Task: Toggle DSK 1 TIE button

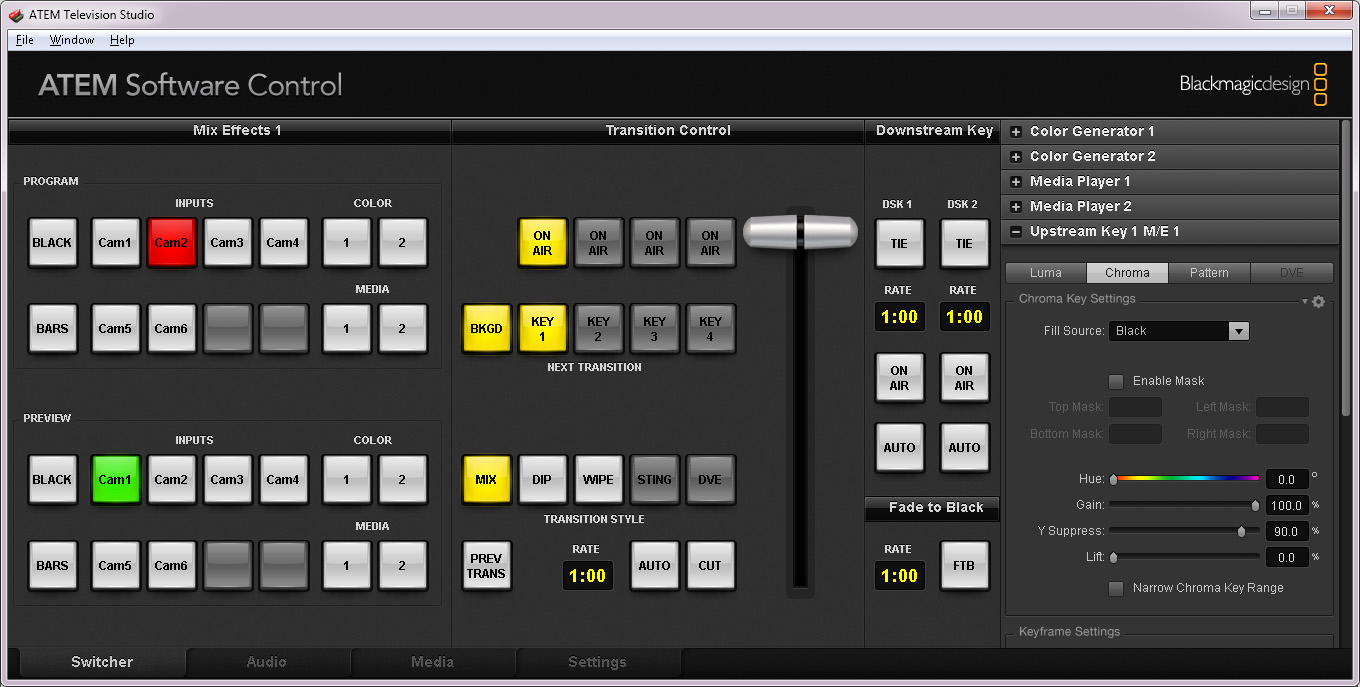Action: [899, 243]
